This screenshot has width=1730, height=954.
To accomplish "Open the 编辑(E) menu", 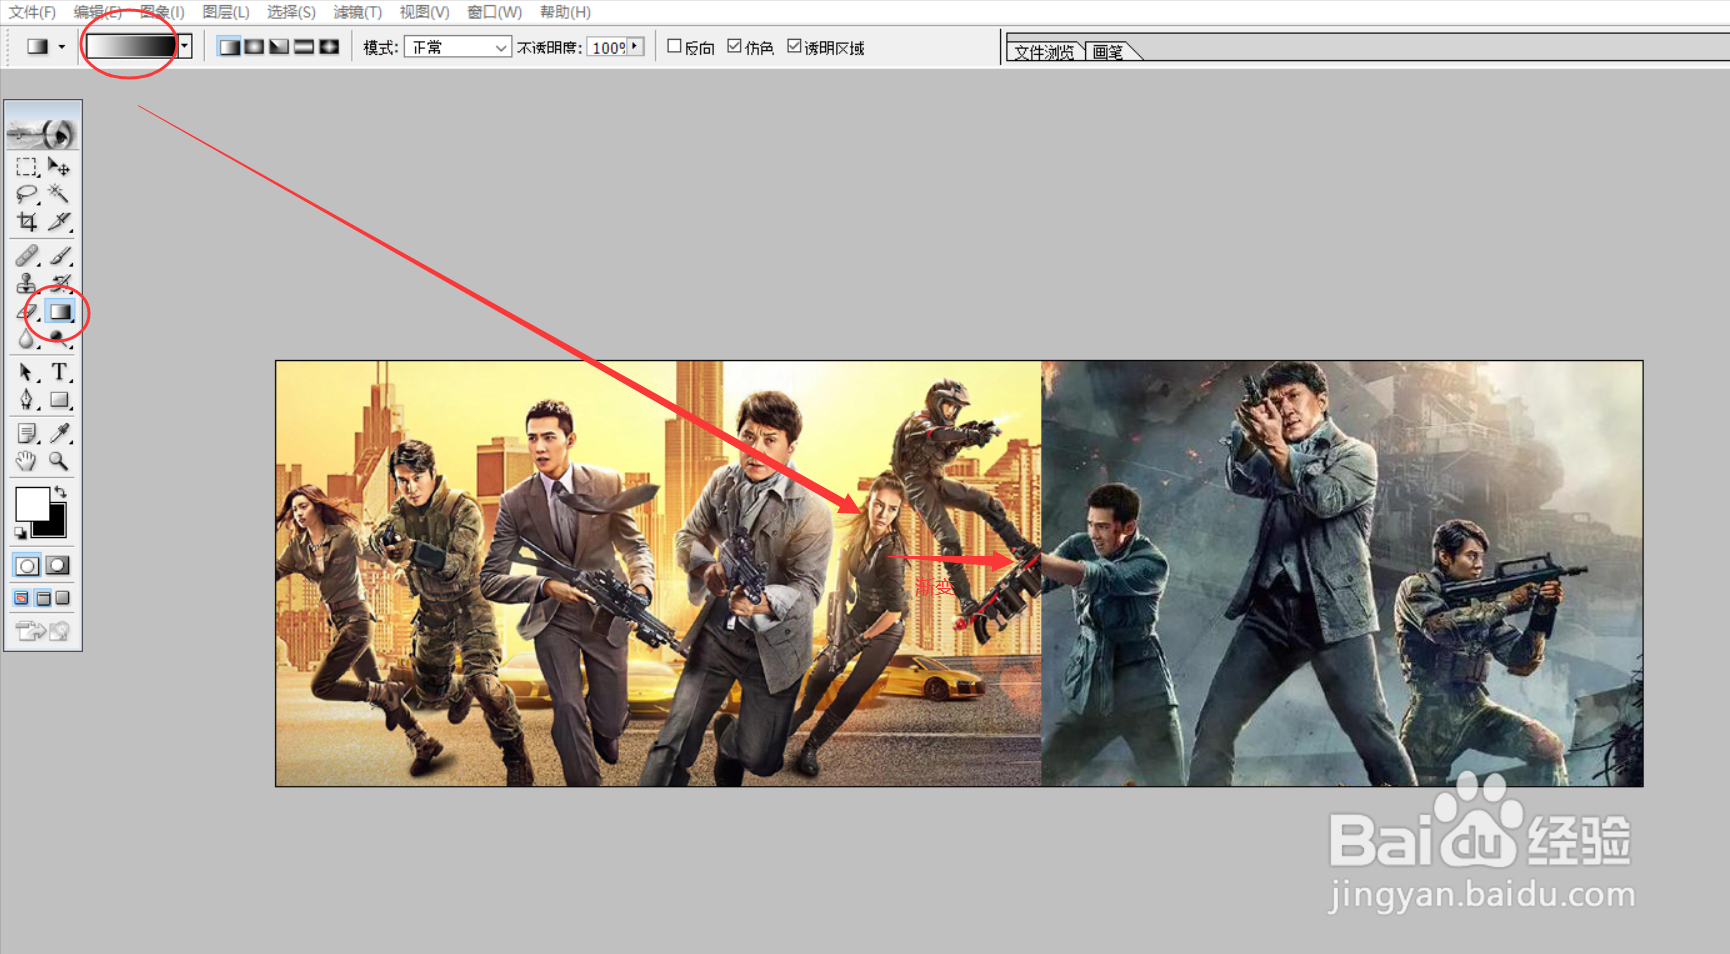I will point(97,12).
